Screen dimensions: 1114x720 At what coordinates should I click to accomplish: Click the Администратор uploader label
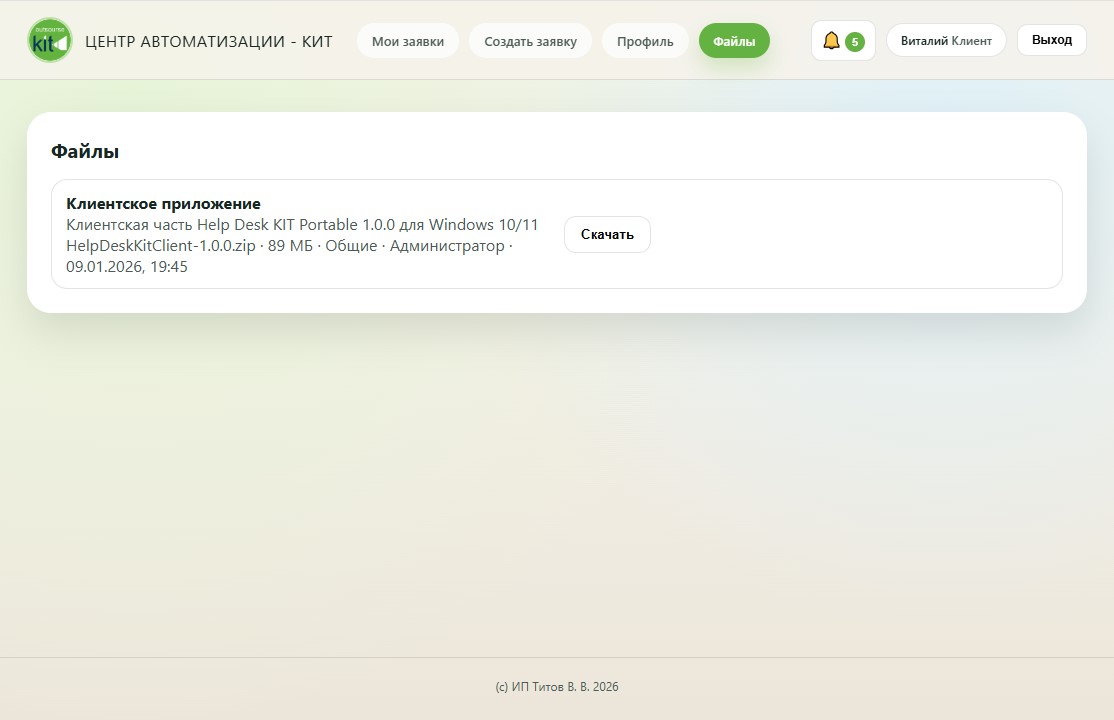[x=447, y=246]
